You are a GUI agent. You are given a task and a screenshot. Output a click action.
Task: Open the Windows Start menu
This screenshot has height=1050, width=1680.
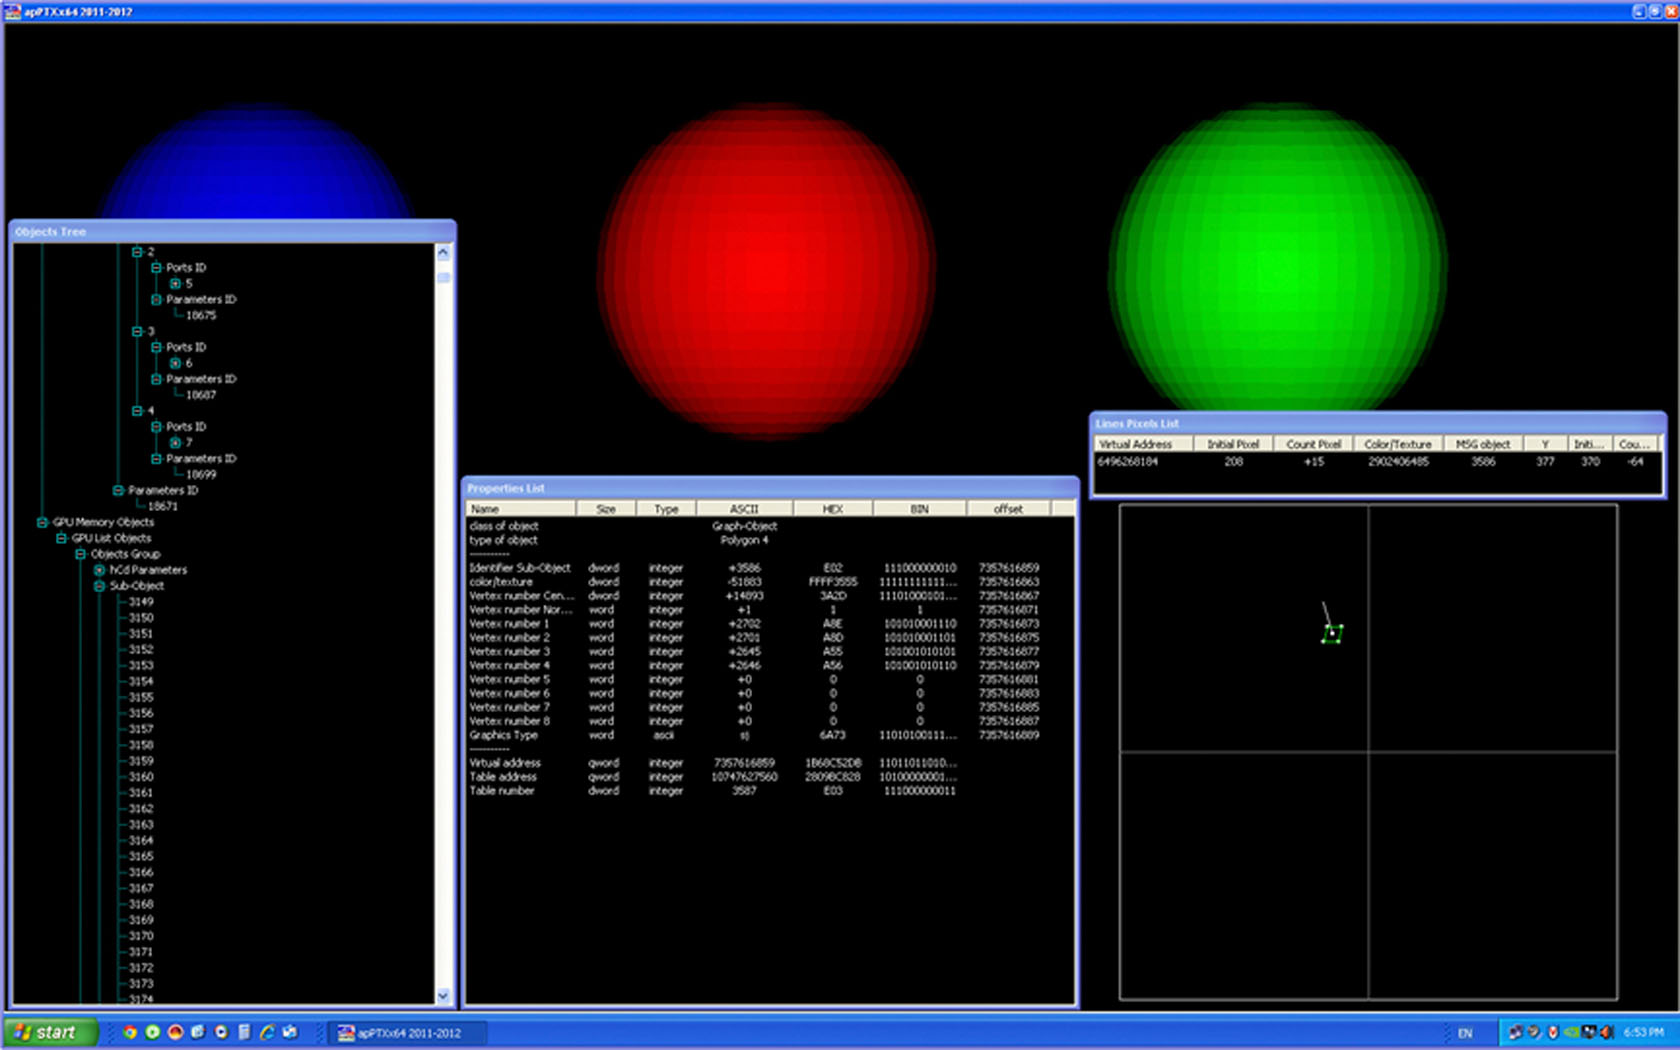[x=50, y=1032]
